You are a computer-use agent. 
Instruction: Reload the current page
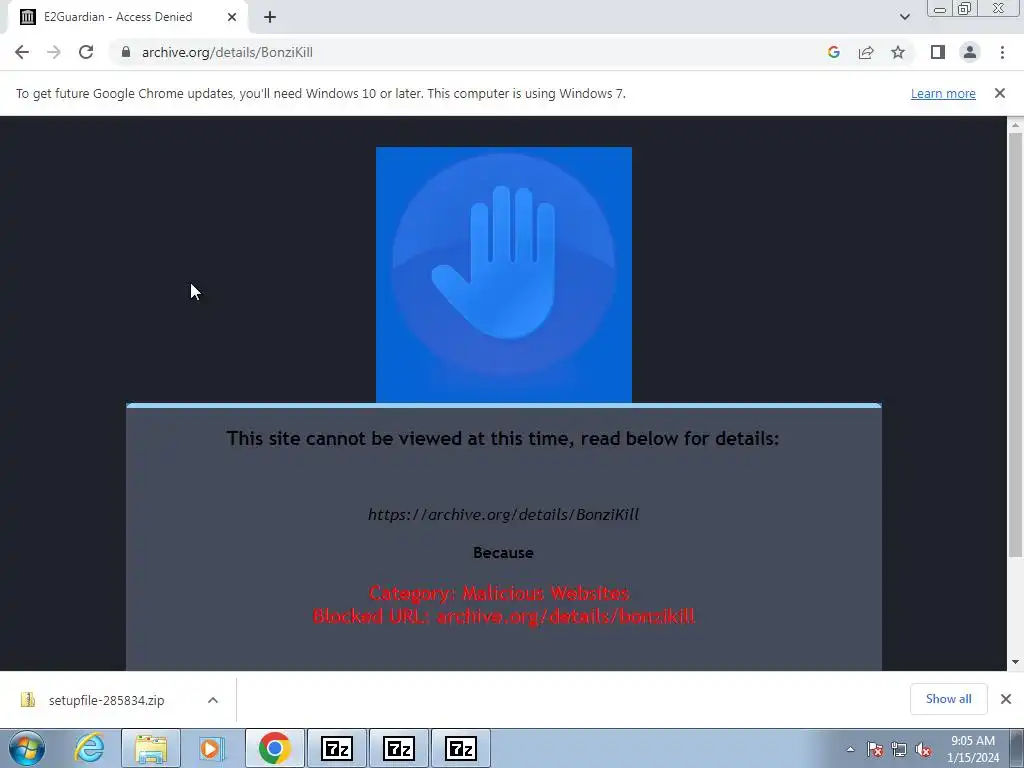coord(86,52)
